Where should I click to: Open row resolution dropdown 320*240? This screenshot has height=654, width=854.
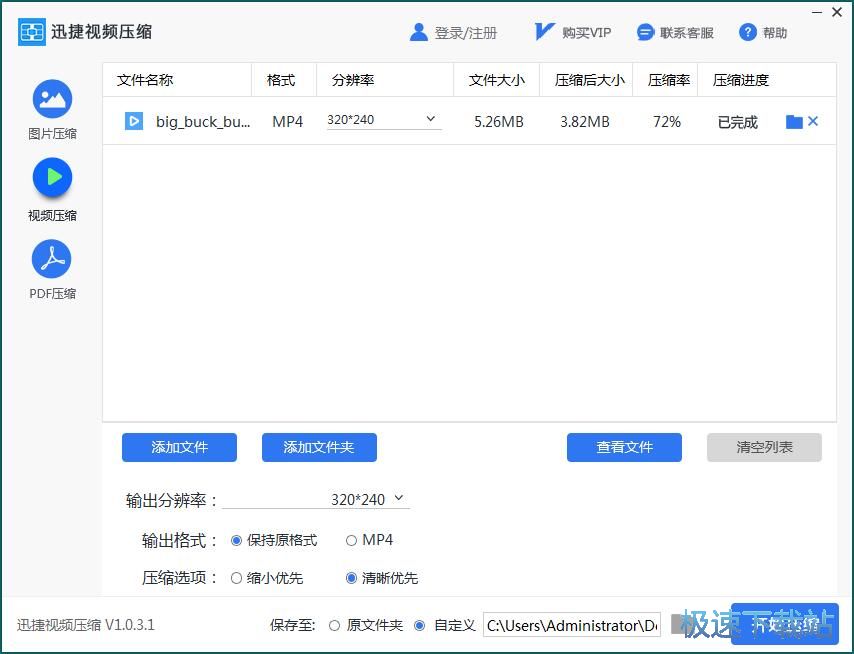[384, 120]
